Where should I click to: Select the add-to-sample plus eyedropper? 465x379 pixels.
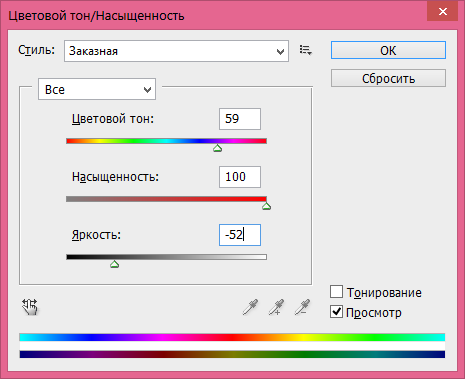point(276,307)
